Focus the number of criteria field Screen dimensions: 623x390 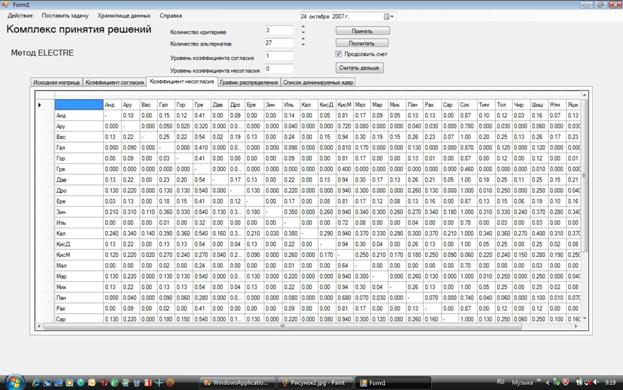click(x=279, y=31)
